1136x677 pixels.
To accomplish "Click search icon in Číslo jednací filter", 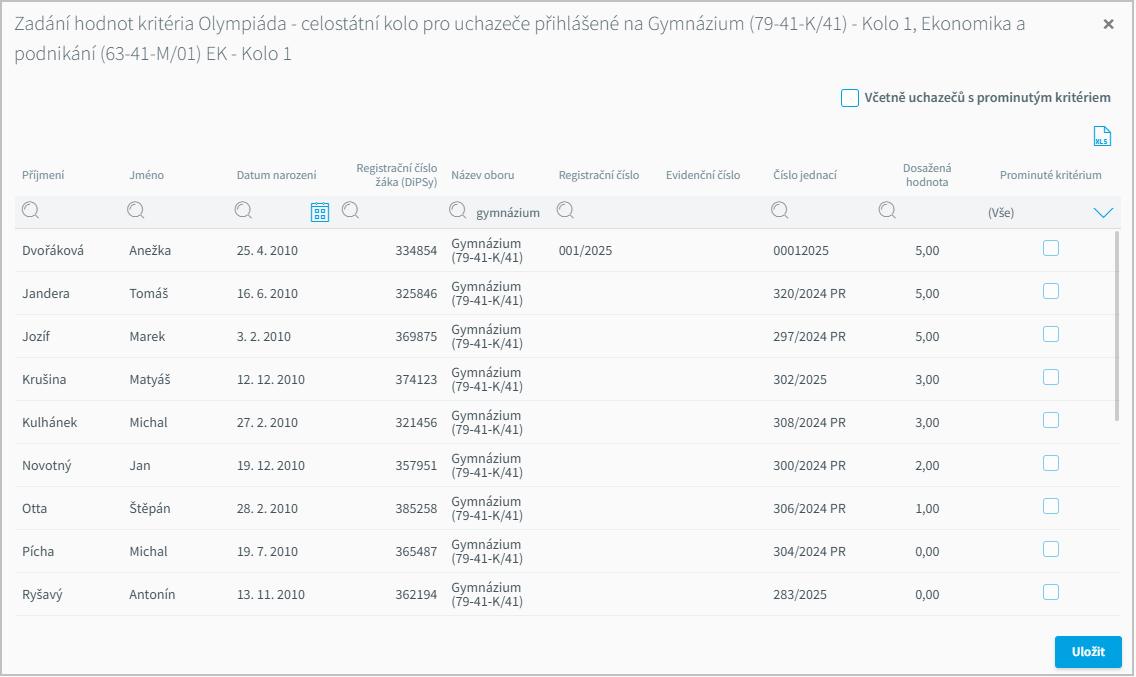I will tap(780, 210).
